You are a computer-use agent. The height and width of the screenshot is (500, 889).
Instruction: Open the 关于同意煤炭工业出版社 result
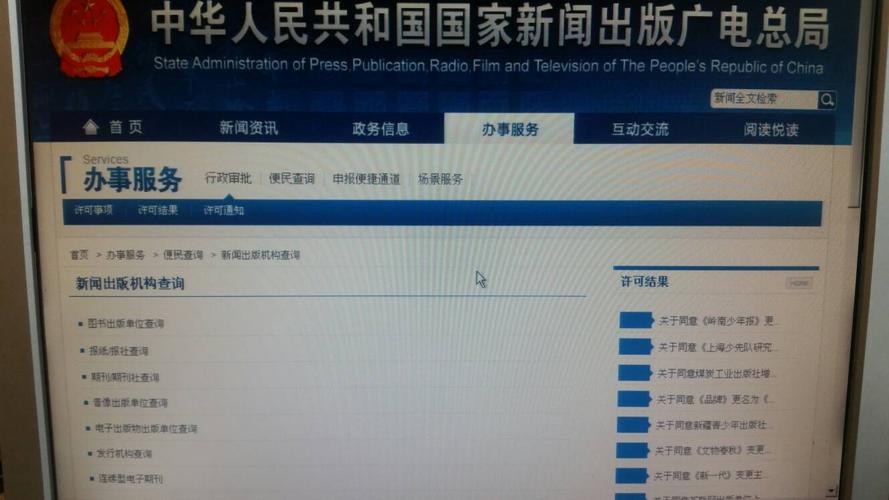pos(716,374)
